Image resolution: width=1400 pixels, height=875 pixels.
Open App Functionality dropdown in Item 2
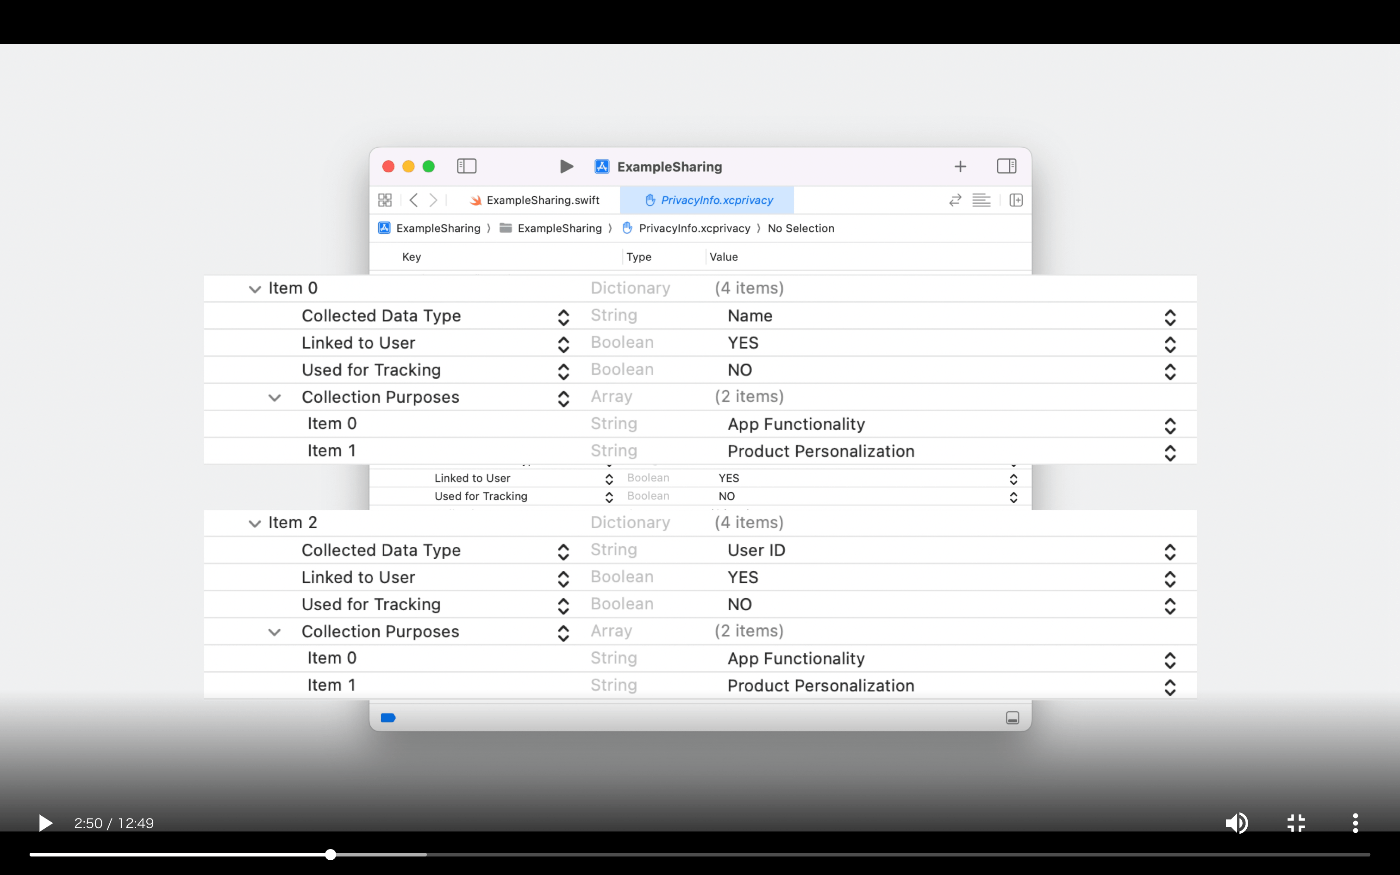pyautogui.click(x=1170, y=660)
